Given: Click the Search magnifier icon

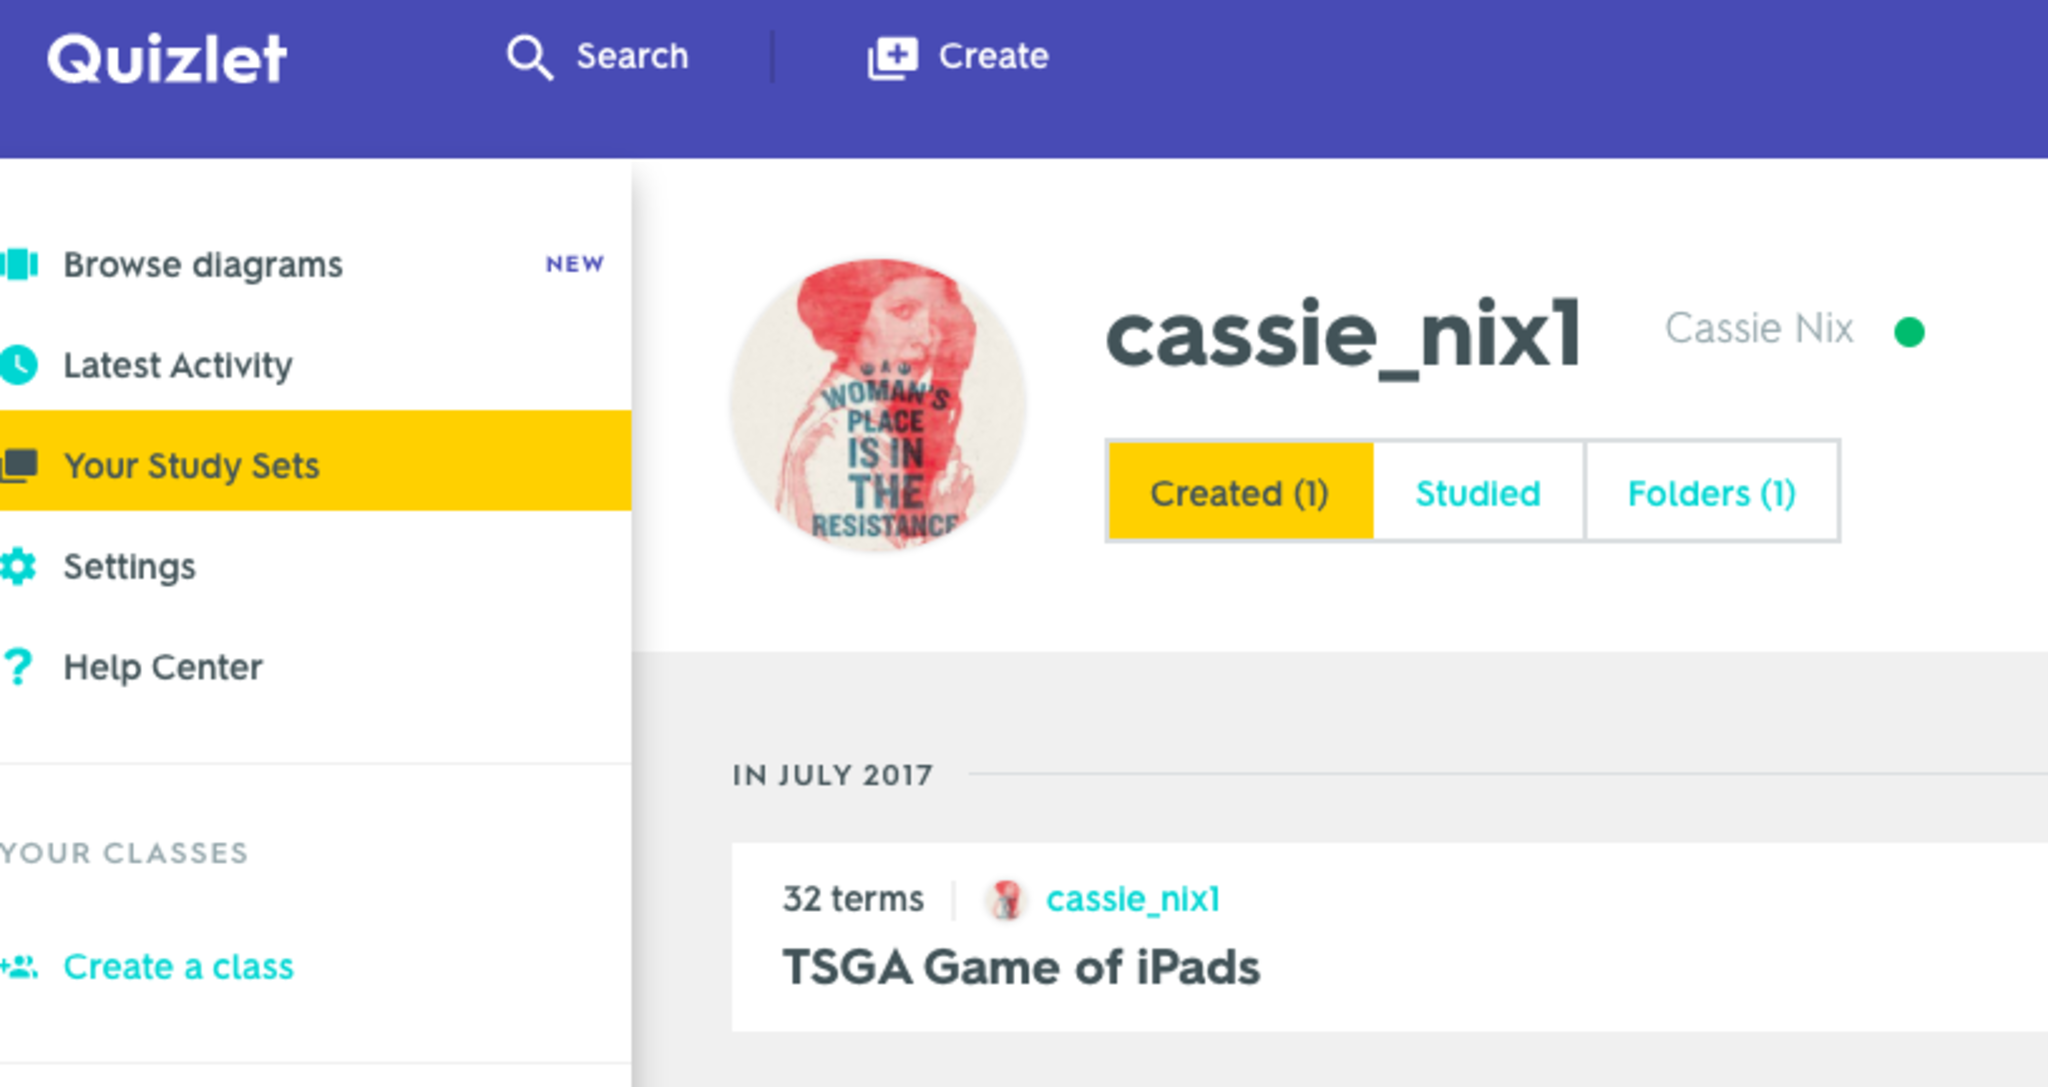Looking at the screenshot, I should click(528, 57).
